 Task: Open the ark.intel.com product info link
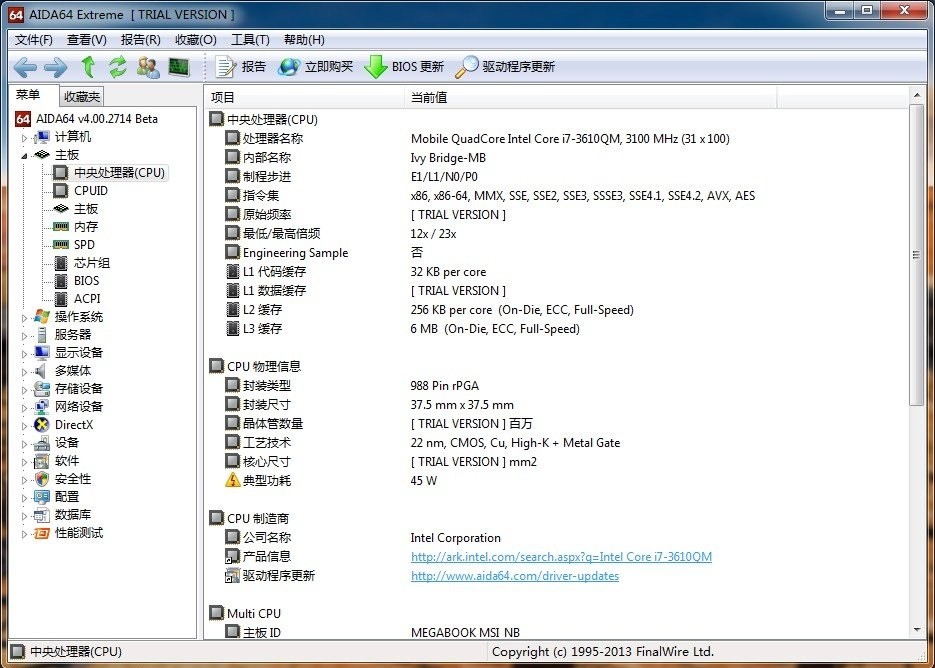click(x=561, y=557)
